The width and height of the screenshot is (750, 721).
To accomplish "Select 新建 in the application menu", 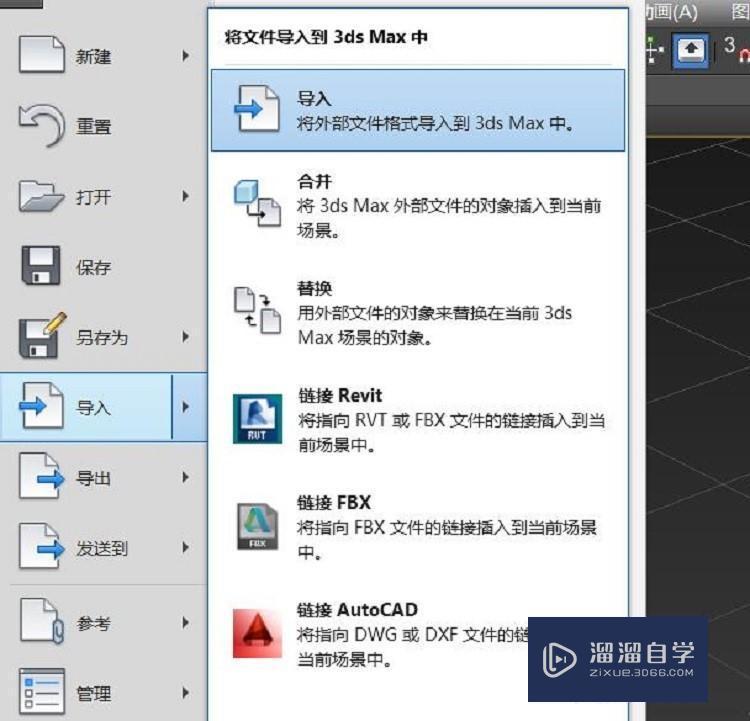I will coord(93,56).
